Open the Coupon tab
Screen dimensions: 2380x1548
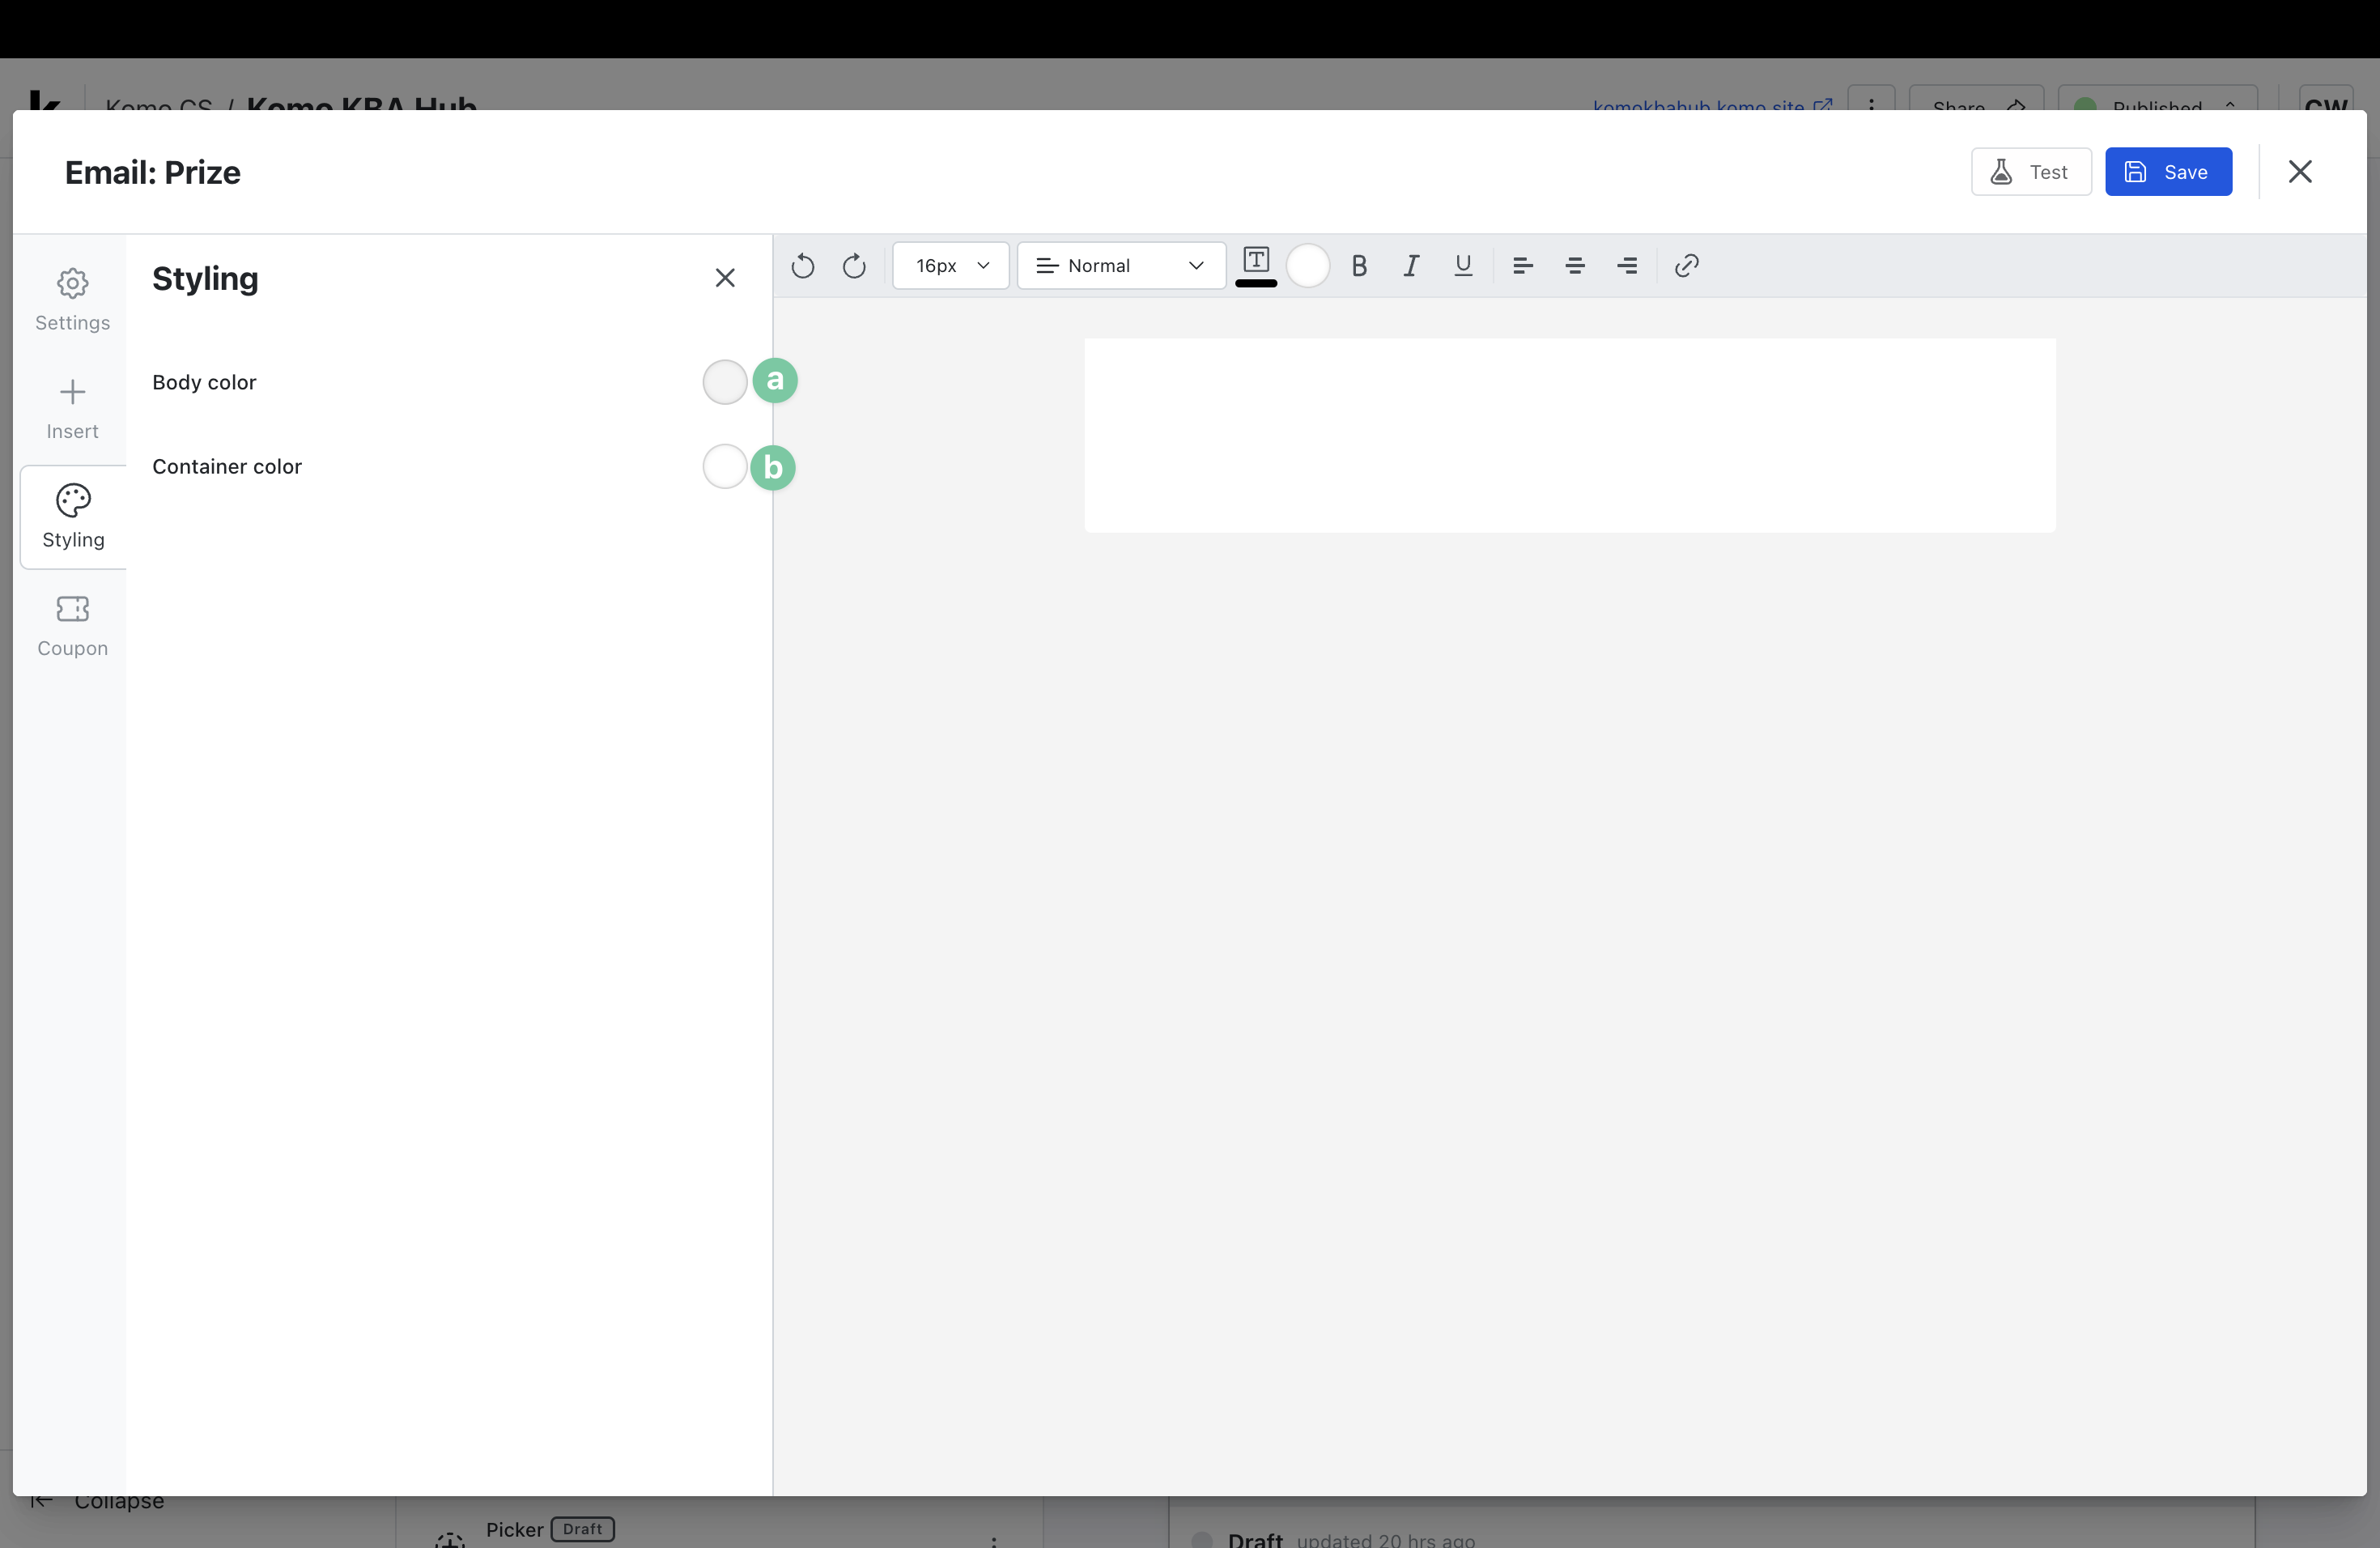(72, 625)
